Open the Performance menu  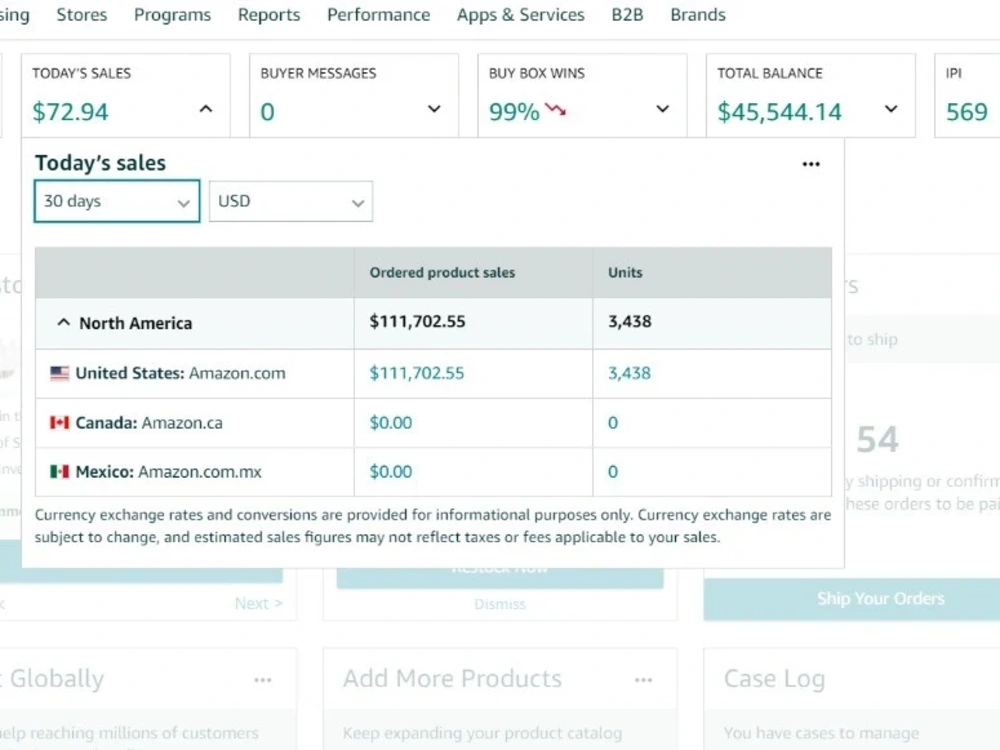pos(378,15)
